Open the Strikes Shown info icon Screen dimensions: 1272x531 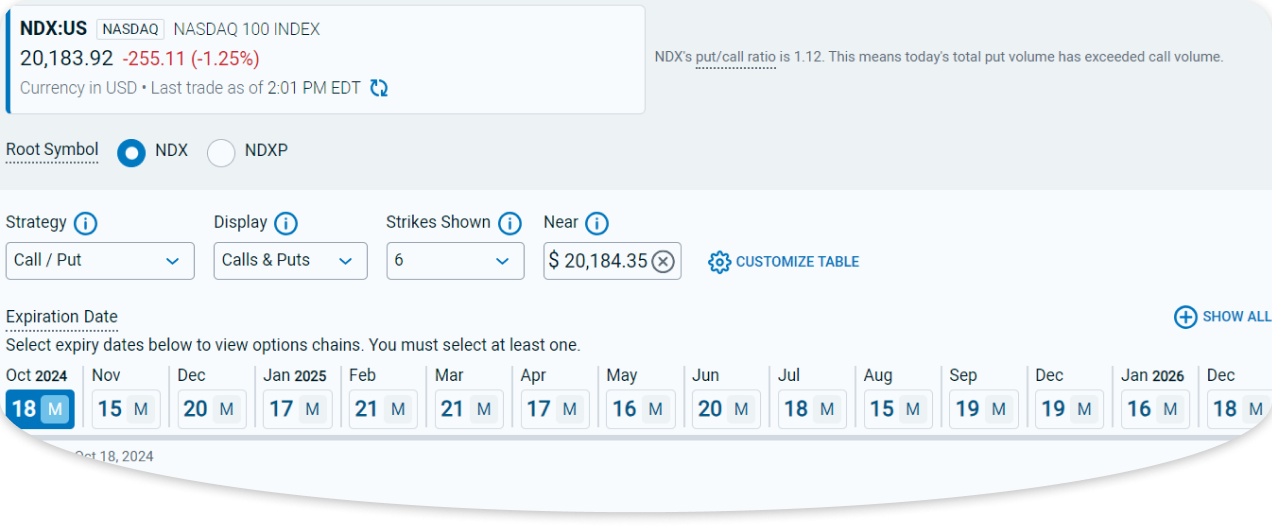(510, 223)
